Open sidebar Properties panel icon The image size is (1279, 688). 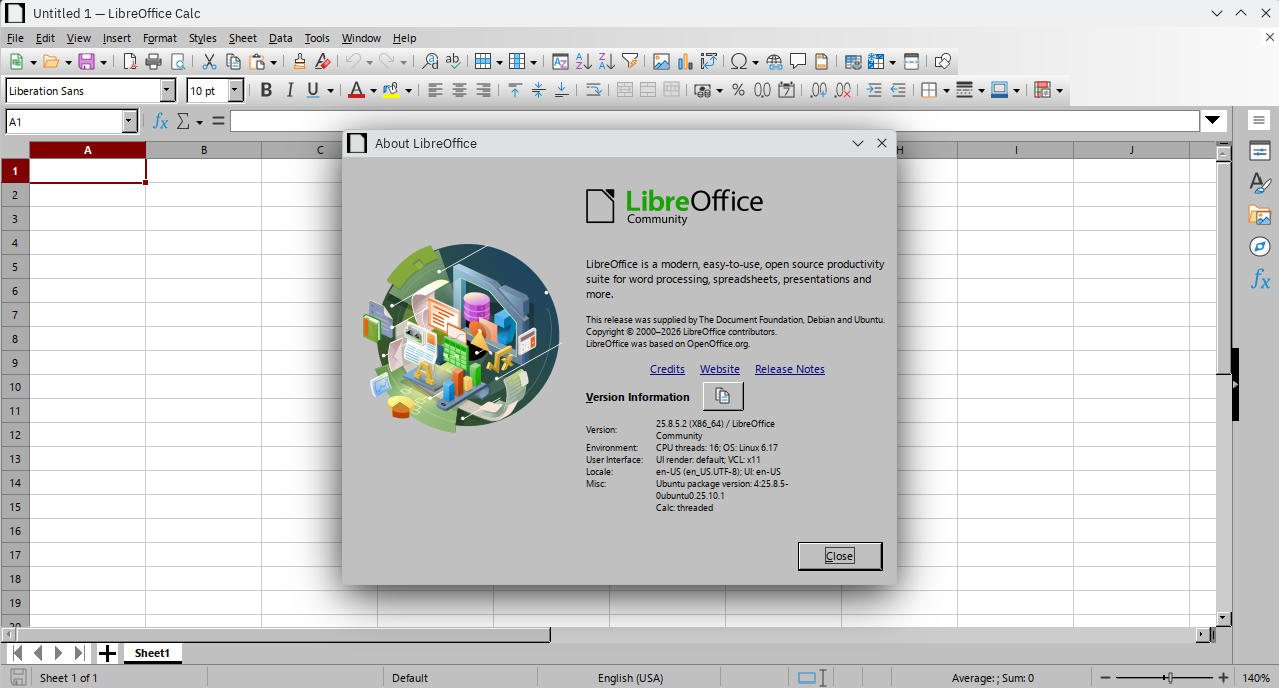(x=1260, y=152)
